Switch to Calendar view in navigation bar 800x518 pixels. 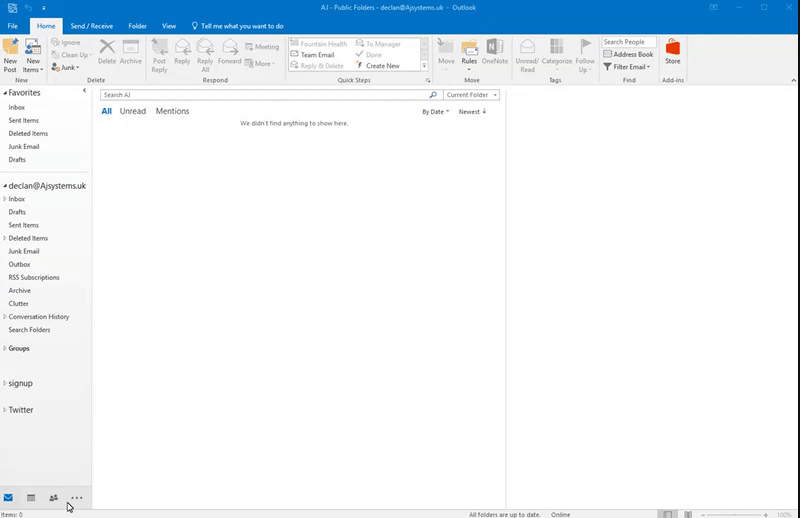pyautogui.click(x=31, y=498)
